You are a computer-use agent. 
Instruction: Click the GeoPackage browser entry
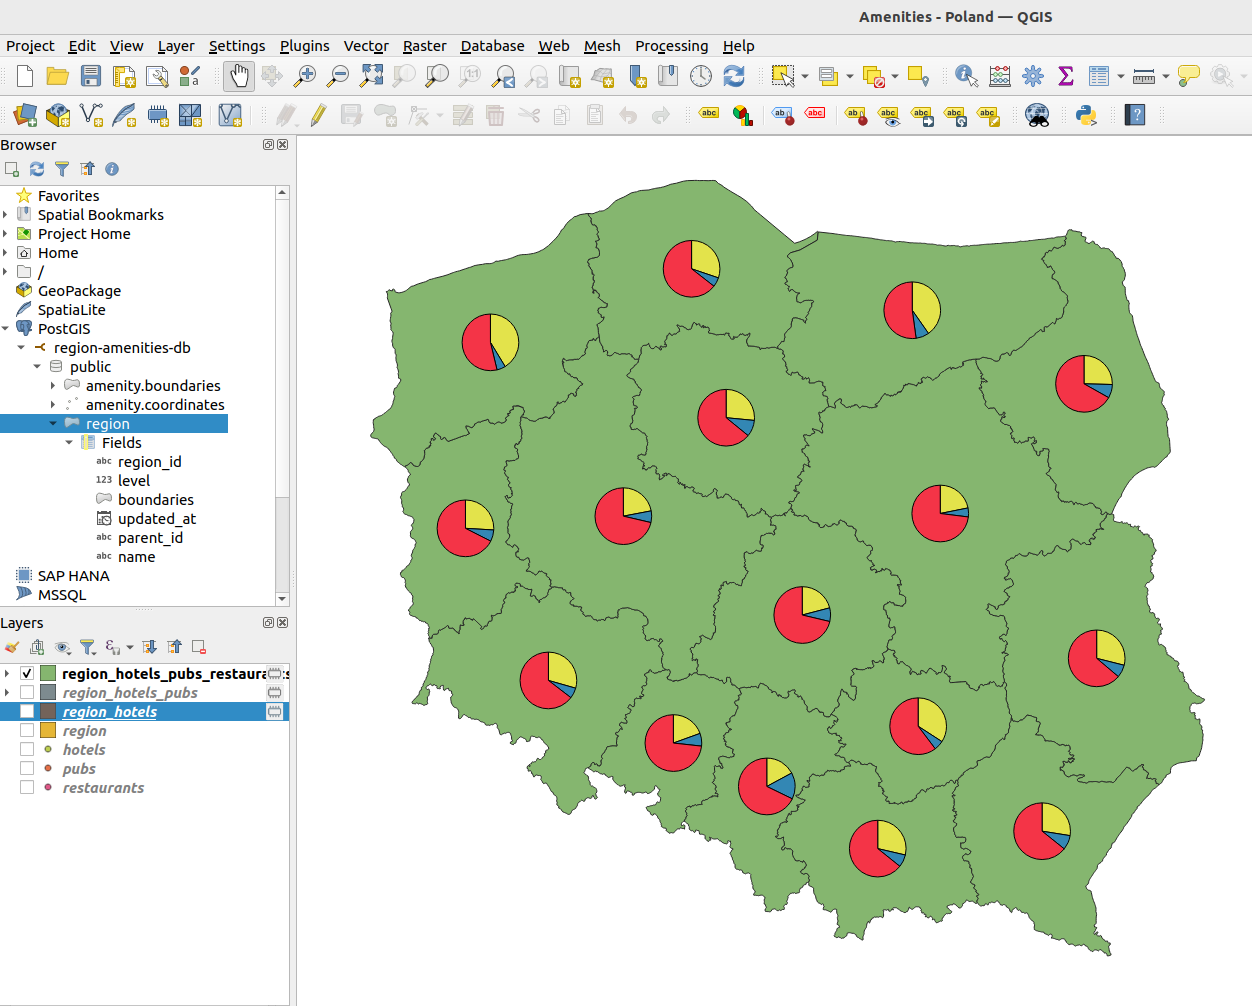(x=79, y=291)
